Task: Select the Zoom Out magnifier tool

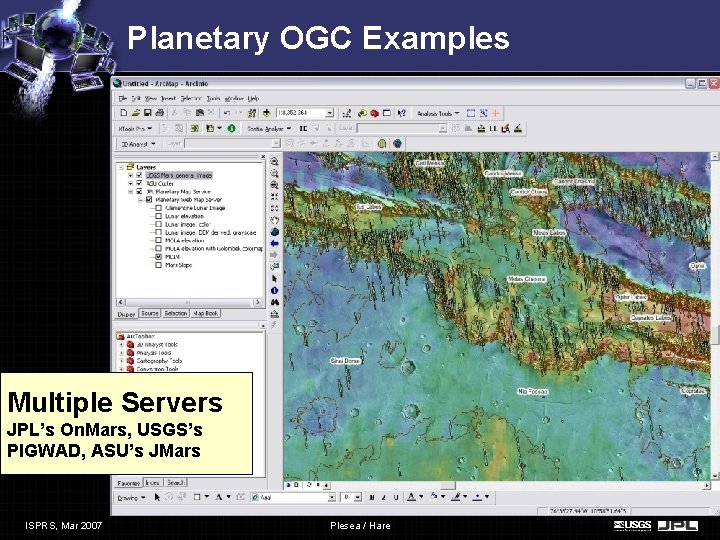Action: (x=275, y=174)
